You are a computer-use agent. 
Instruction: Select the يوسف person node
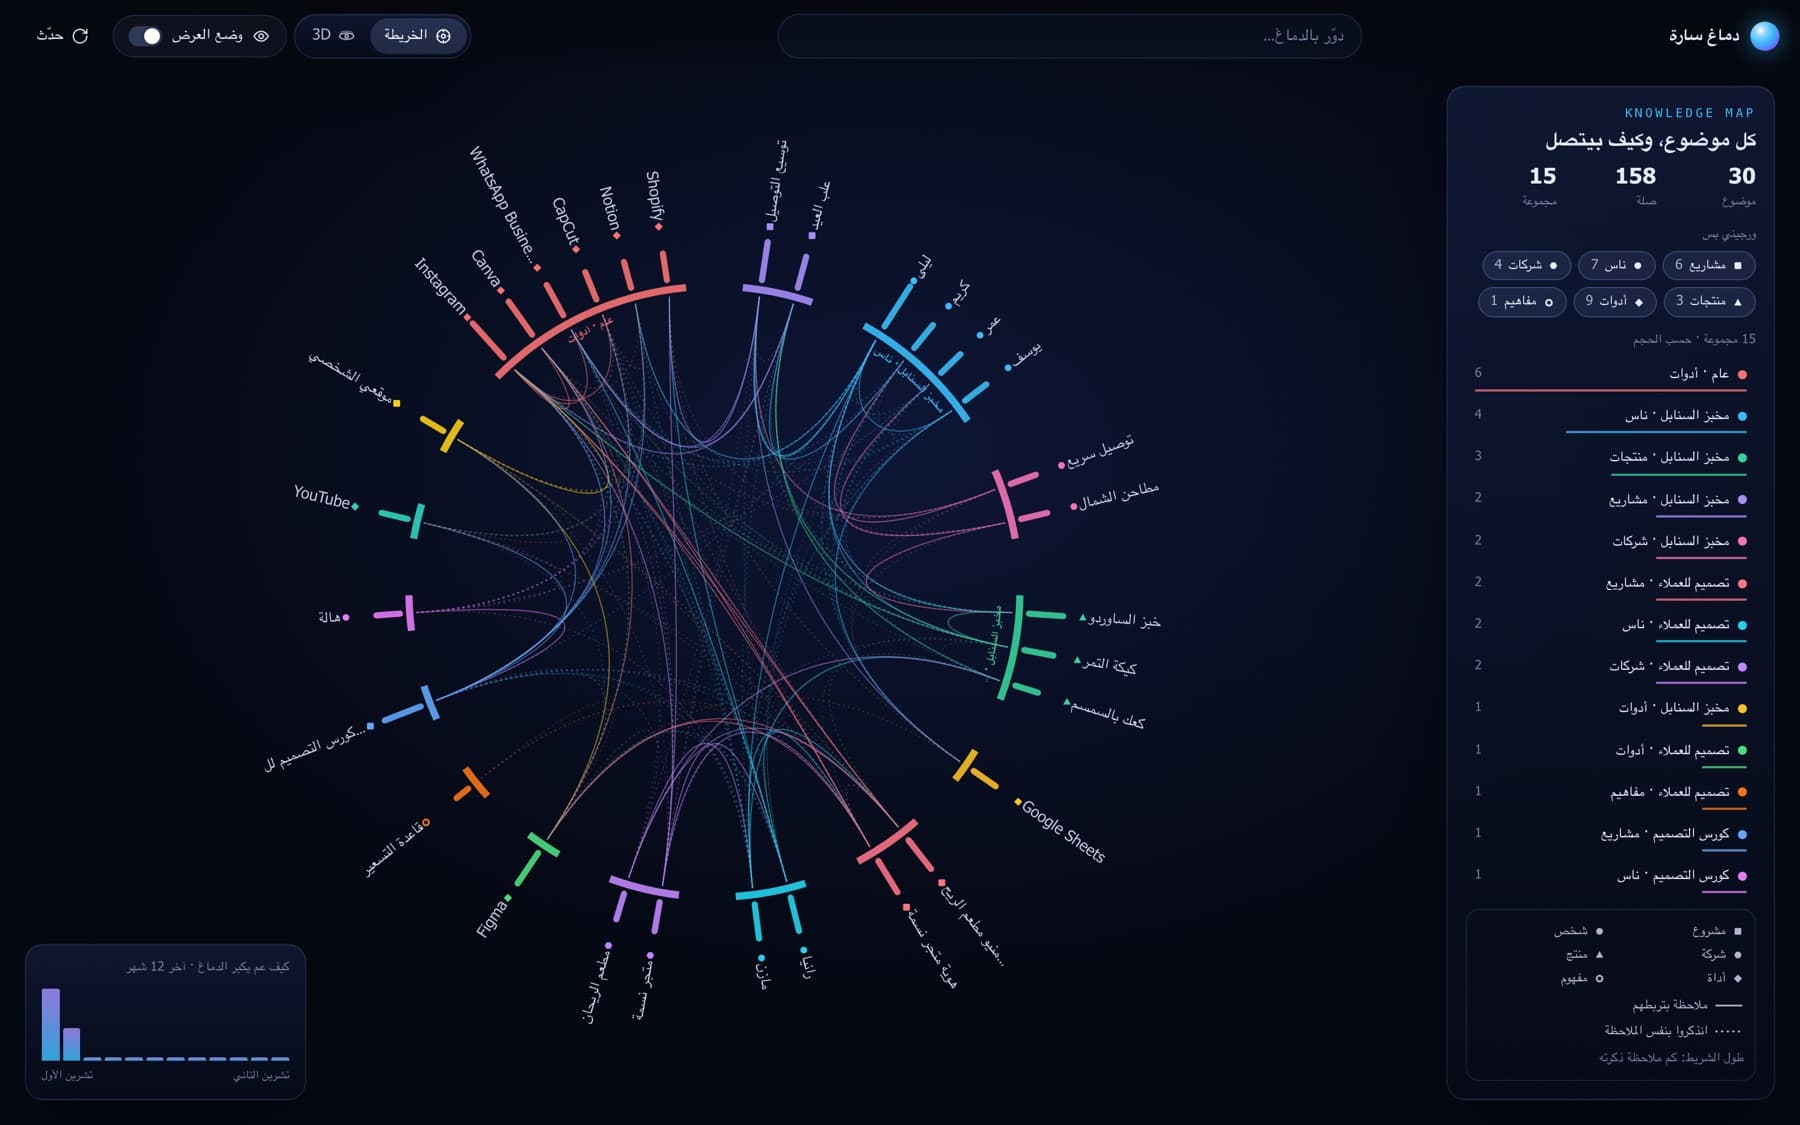[1024, 354]
